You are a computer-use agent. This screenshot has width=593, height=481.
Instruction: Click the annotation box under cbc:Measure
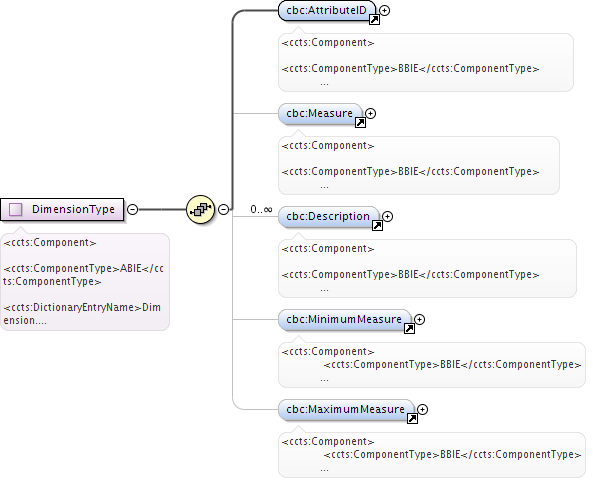[419, 165]
